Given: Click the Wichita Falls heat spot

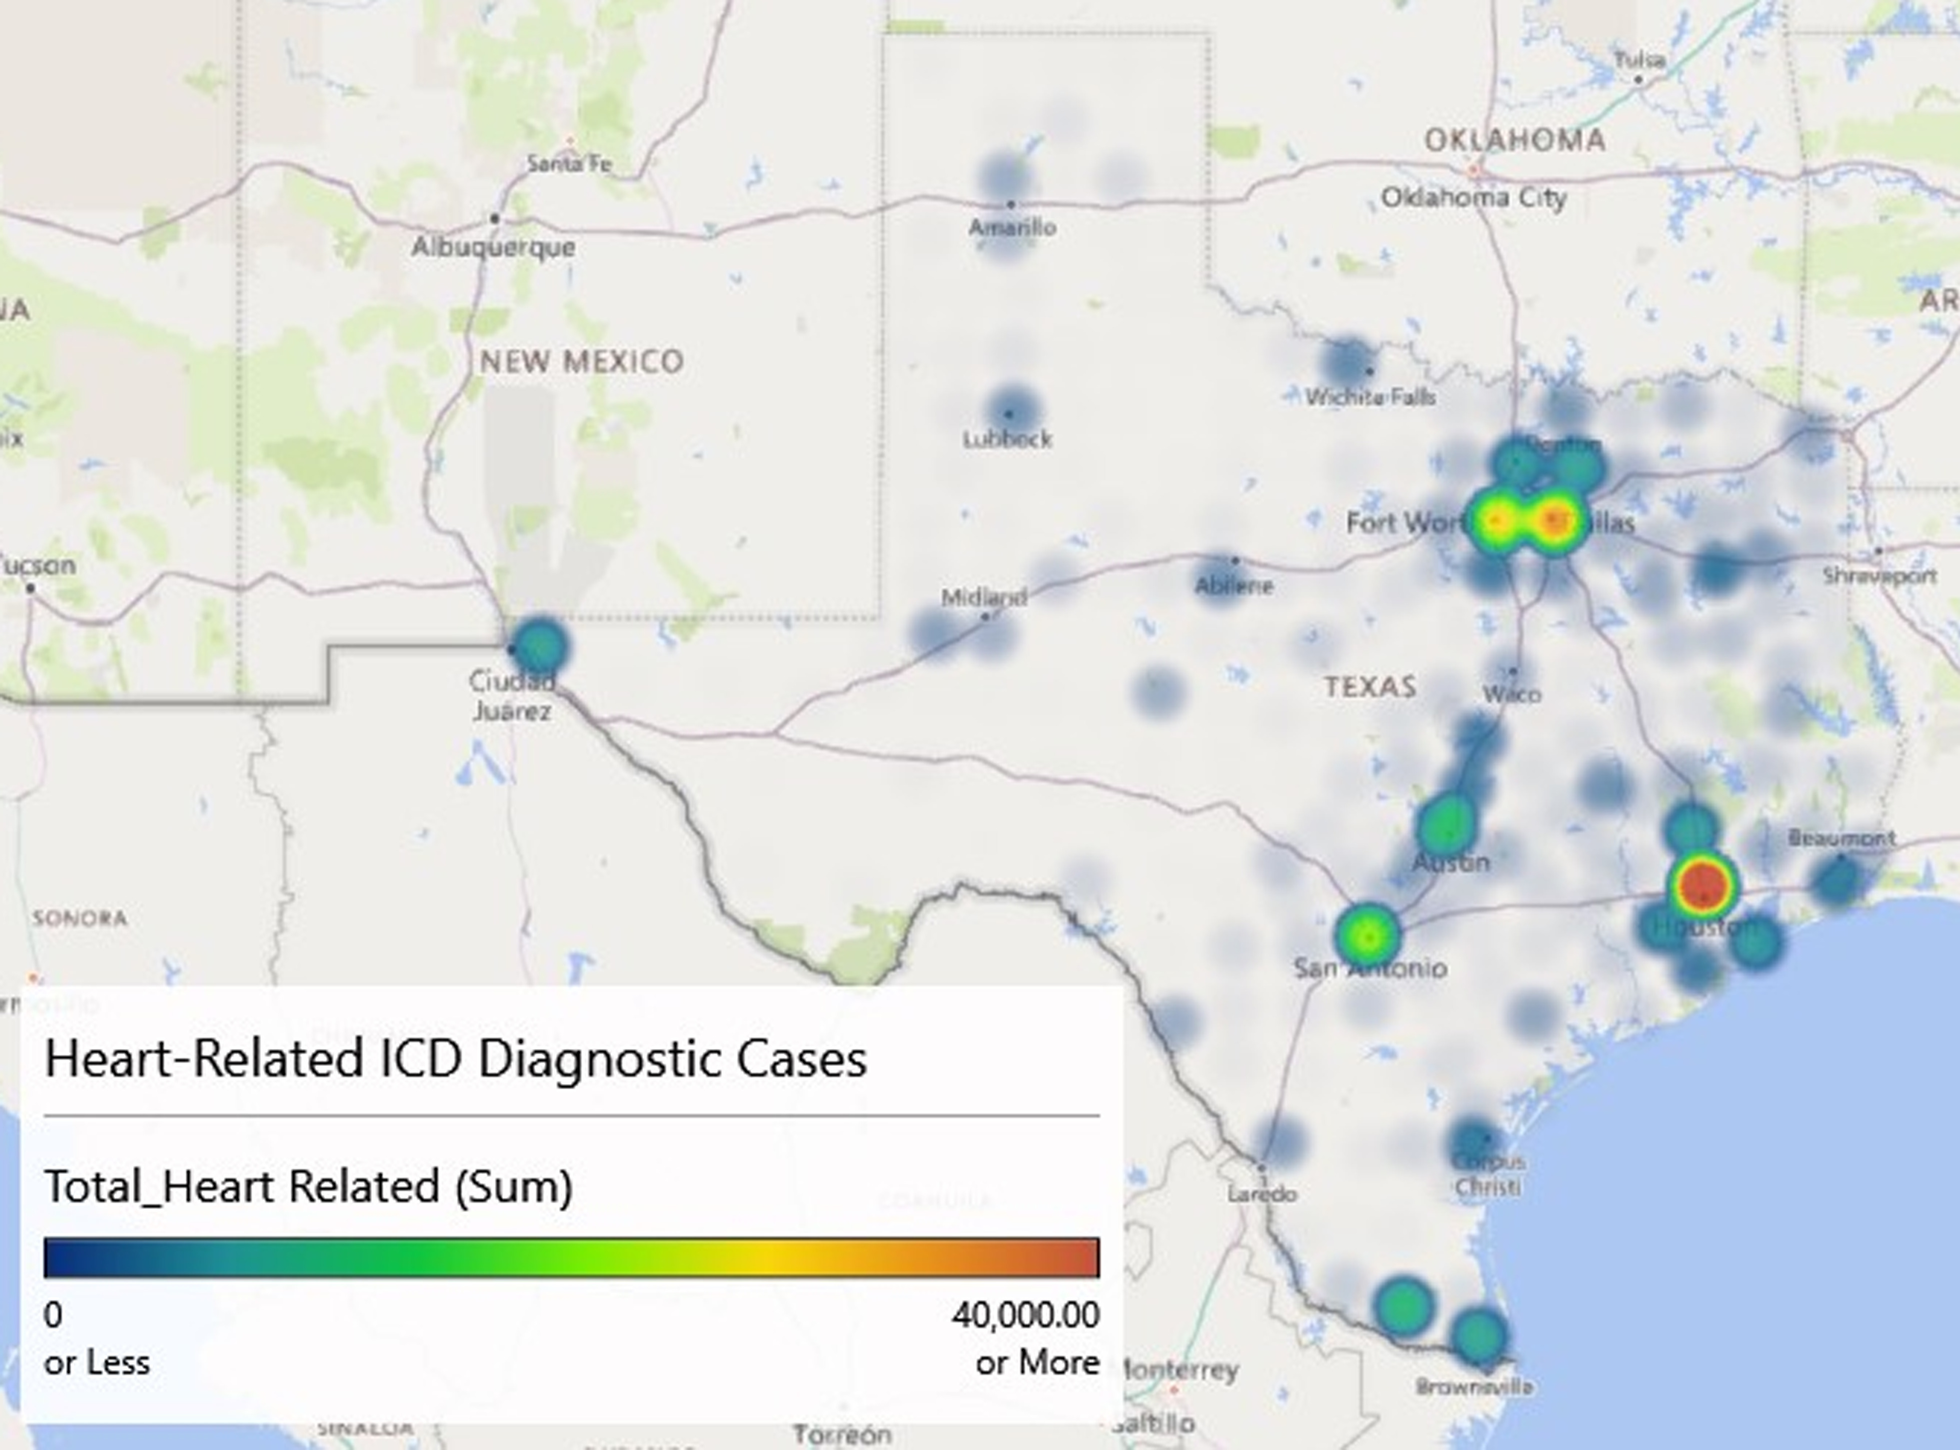Looking at the screenshot, I should click(x=1349, y=363).
